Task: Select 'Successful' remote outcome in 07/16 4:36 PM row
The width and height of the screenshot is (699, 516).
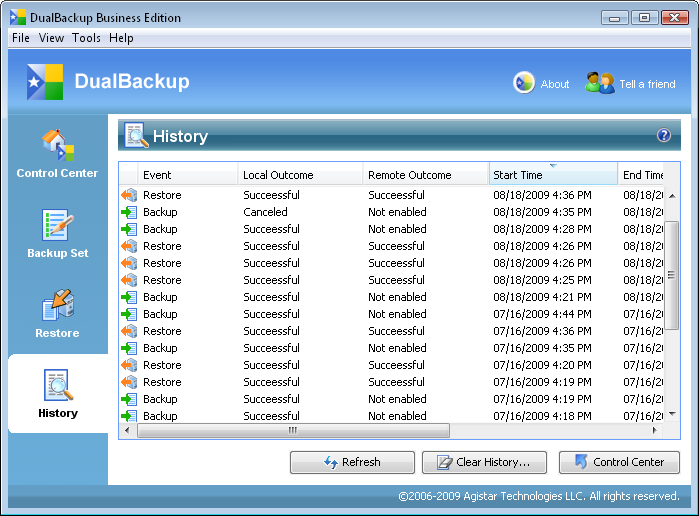Action: pos(396,331)
